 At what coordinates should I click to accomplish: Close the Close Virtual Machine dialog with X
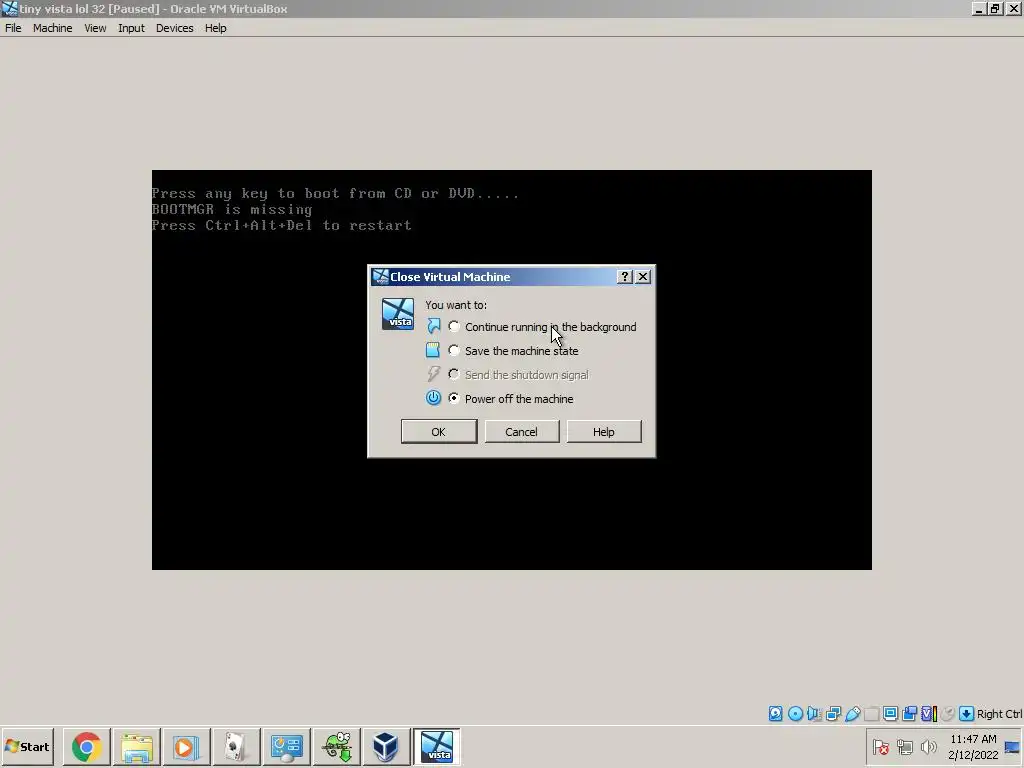point(643,277)
